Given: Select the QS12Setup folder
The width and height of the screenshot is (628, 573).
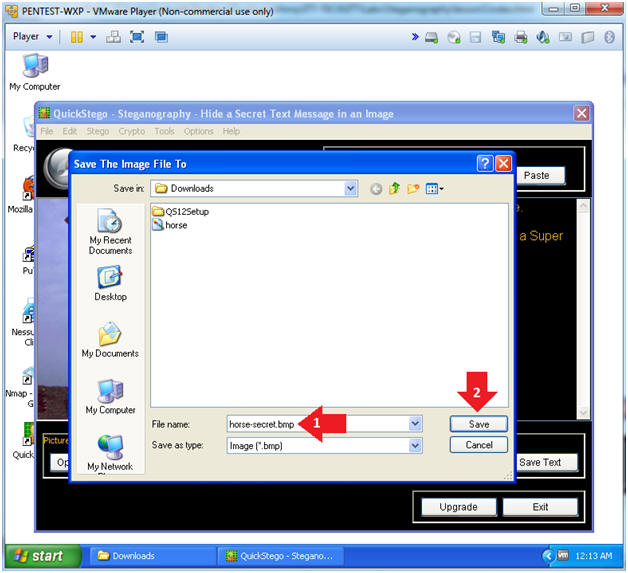Looking at the screenshot, I should coord(181,211).
